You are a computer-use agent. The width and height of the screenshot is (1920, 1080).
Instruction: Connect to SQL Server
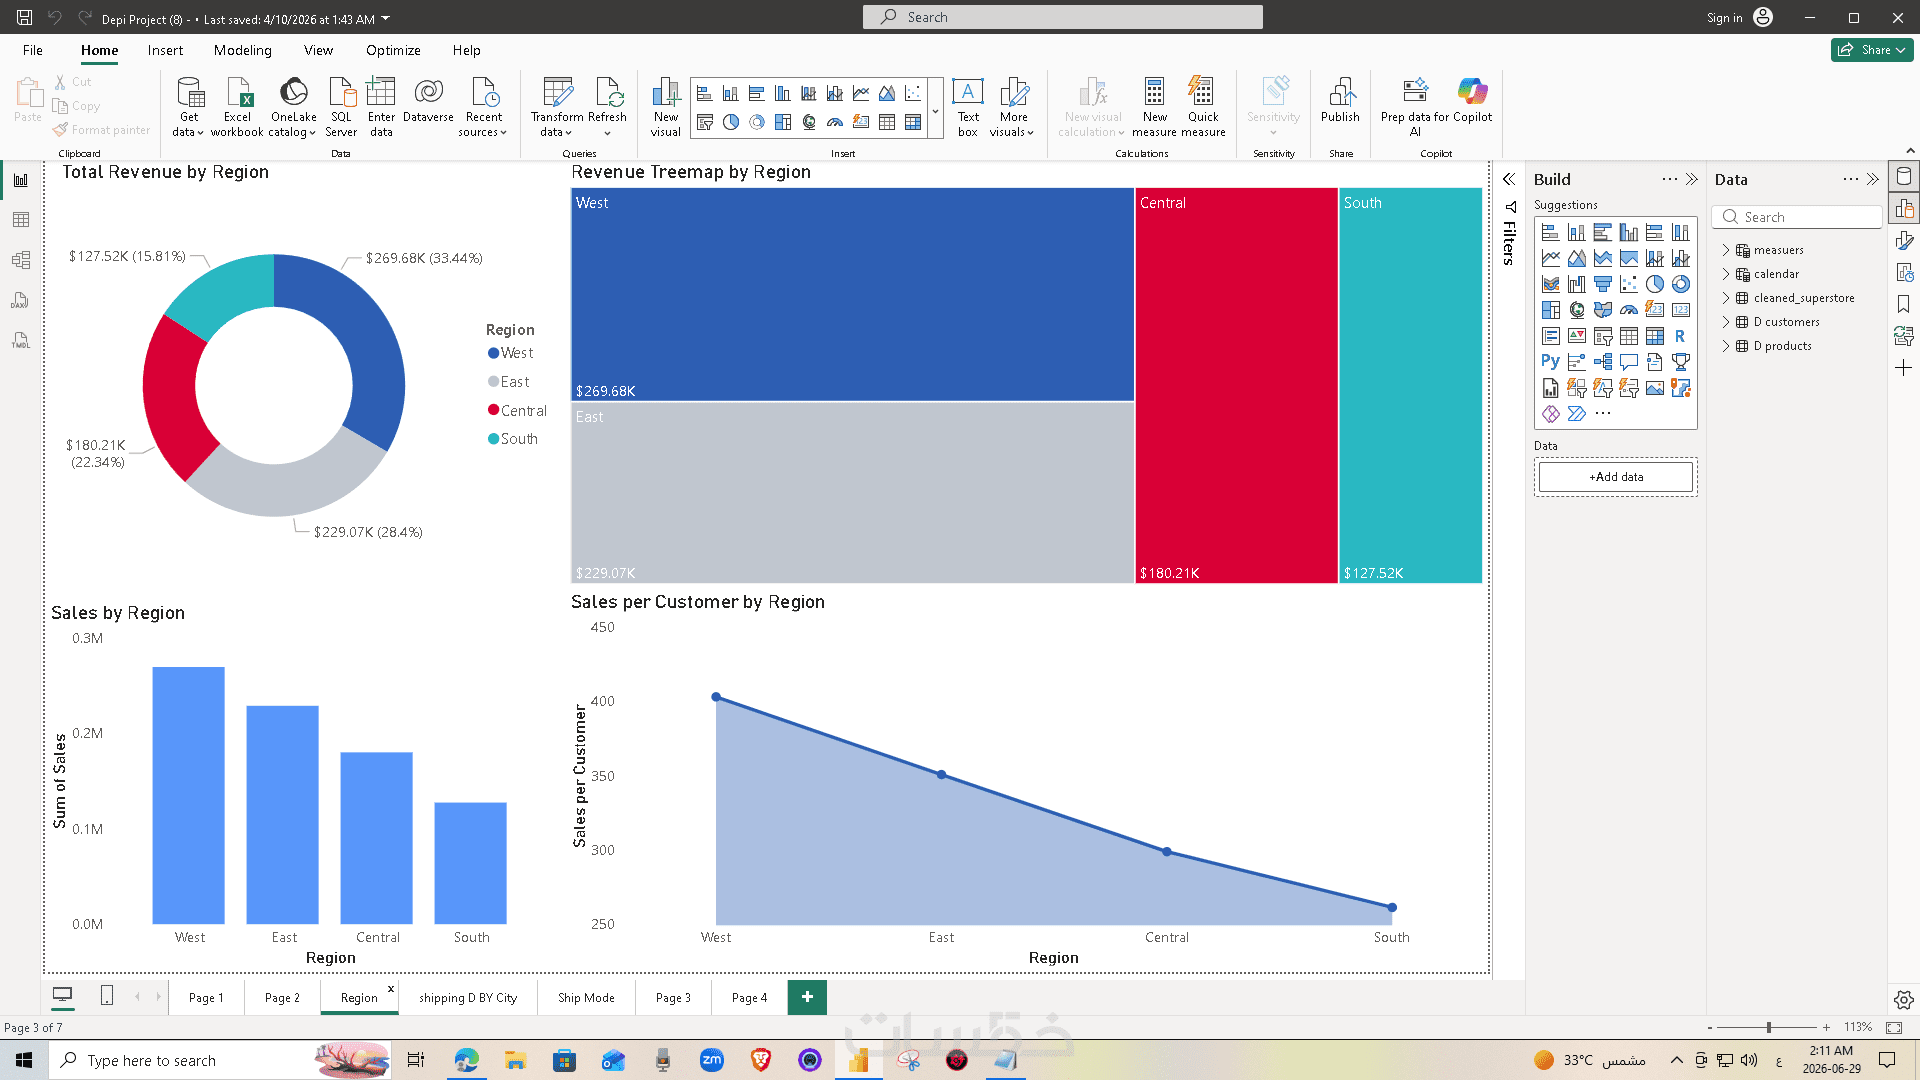pyautogui.click(x=341, y=108)
